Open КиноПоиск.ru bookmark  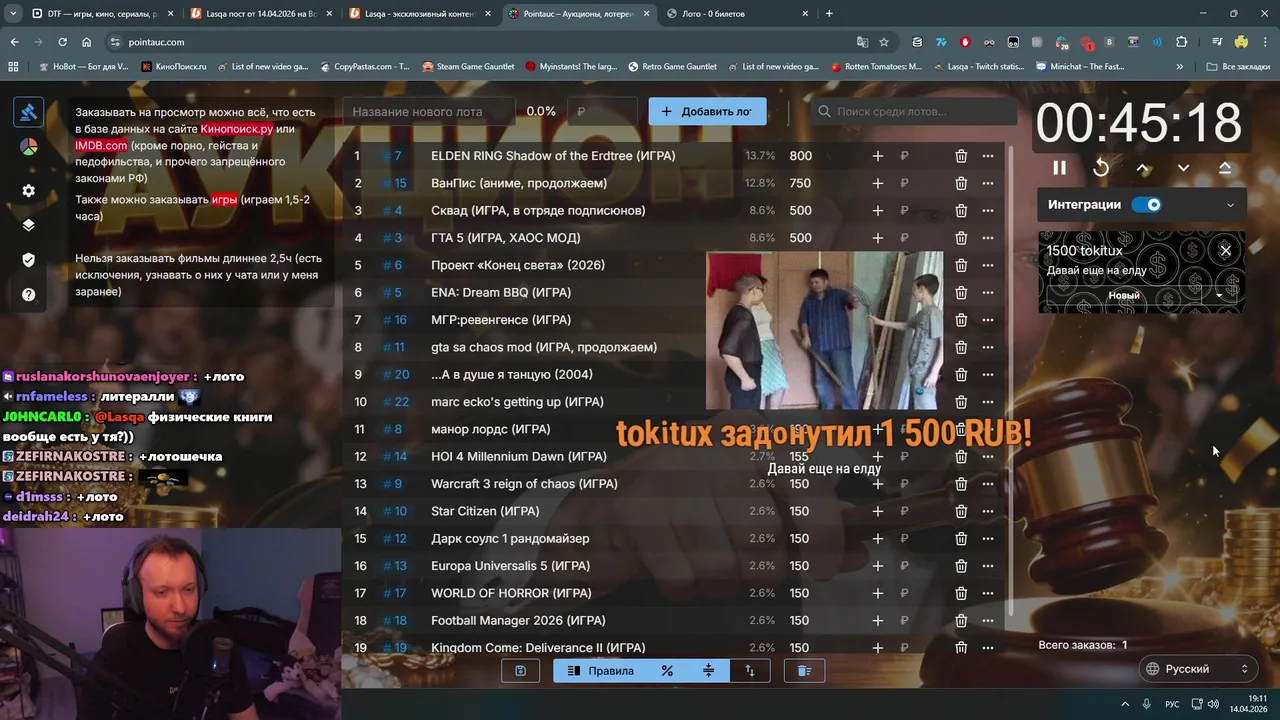click(x=174, y=67)
